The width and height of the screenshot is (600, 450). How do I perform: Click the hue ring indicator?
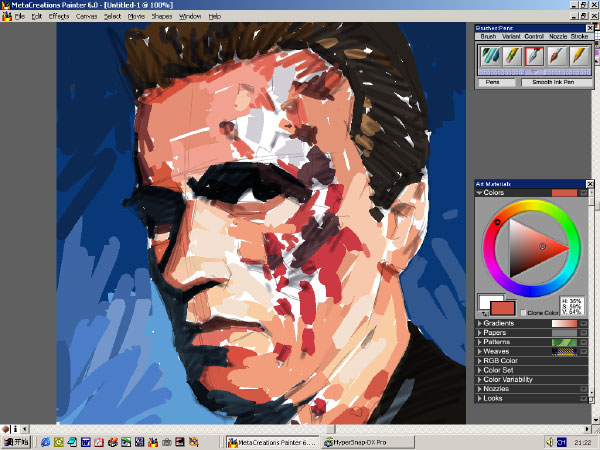(497, 222)
